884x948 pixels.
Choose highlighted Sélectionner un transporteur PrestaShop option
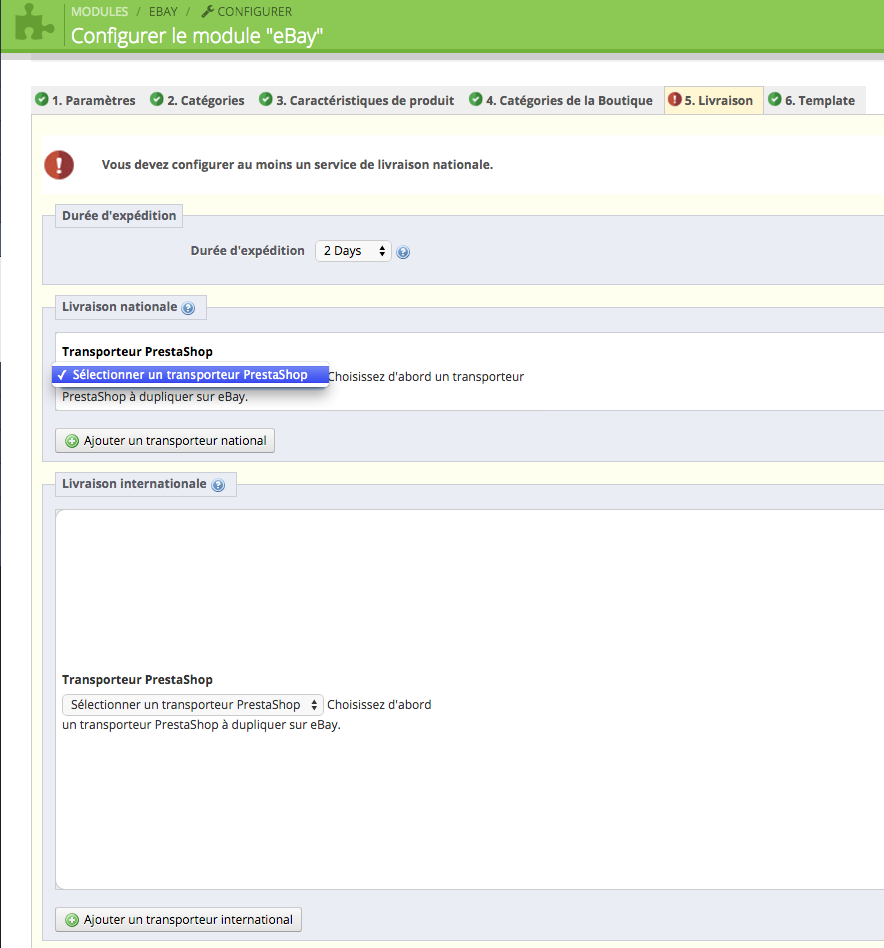190,375
